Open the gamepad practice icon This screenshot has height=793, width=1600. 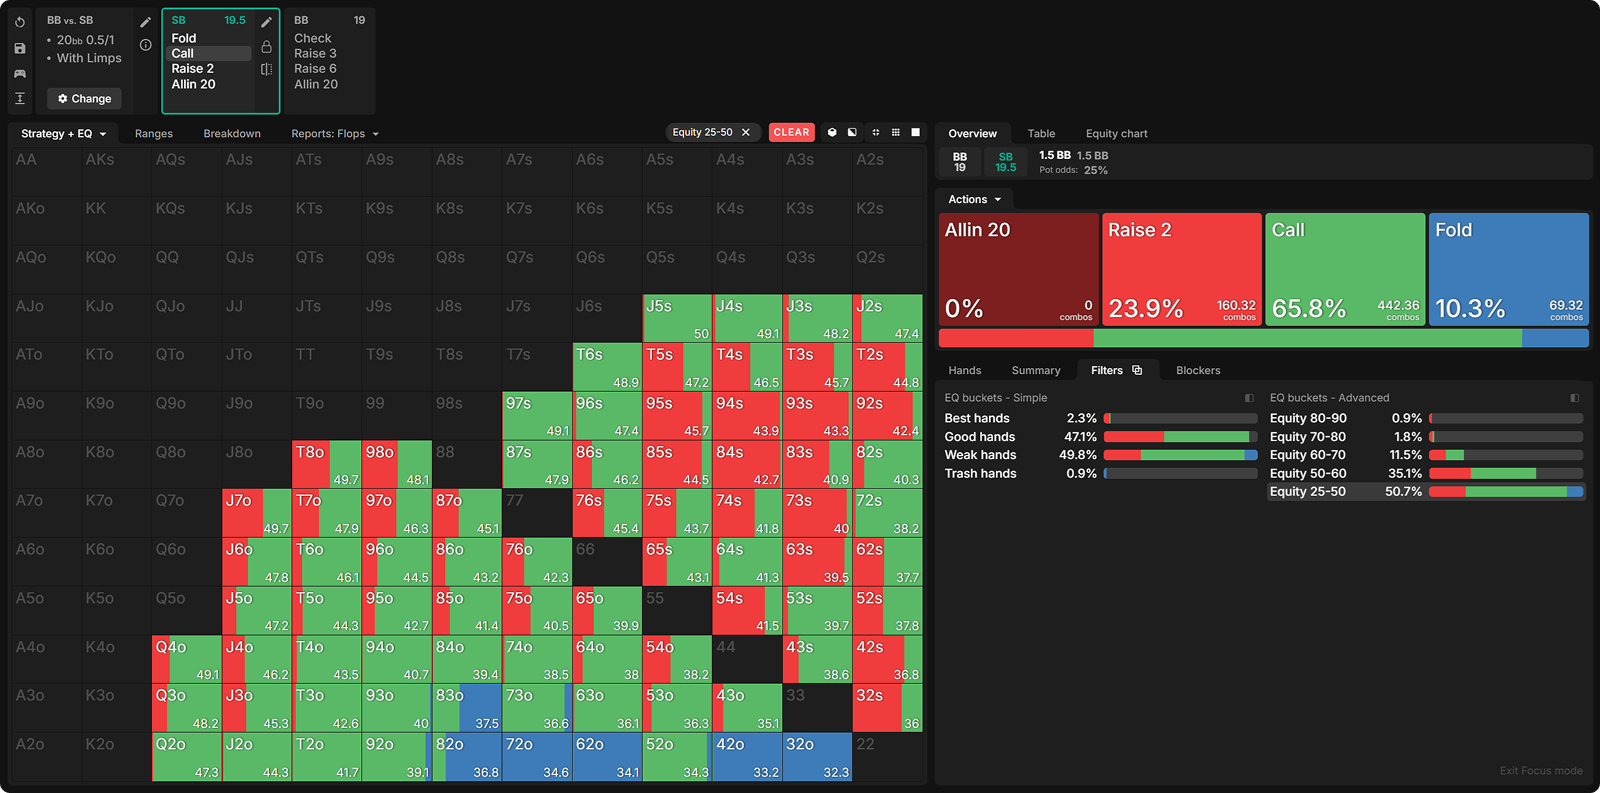20,73
